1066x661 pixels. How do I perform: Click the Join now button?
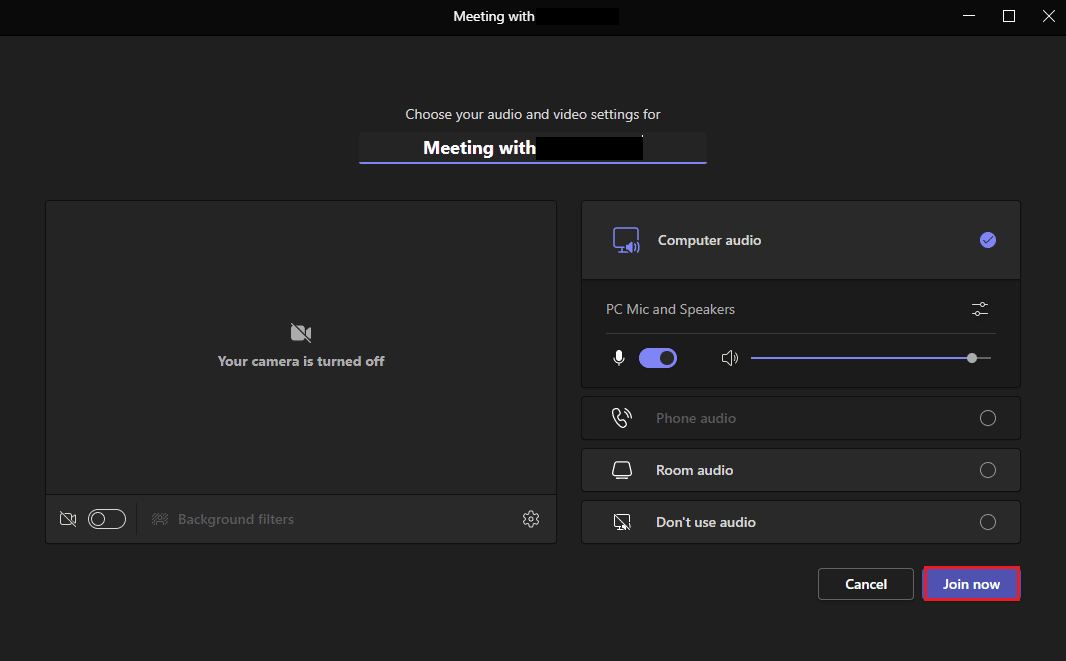971,584
